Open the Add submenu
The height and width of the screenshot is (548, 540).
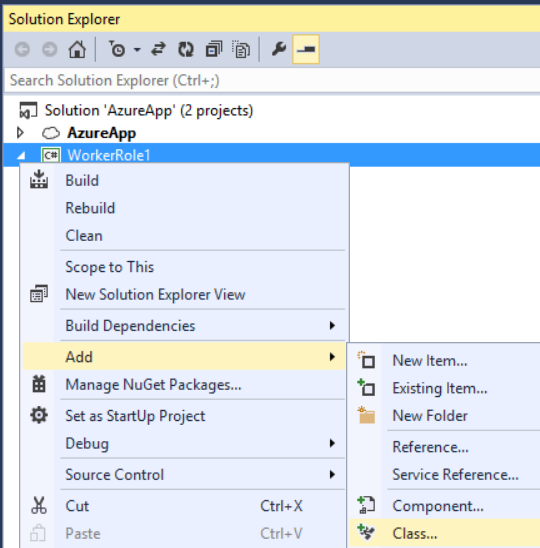tap(185, 357)
